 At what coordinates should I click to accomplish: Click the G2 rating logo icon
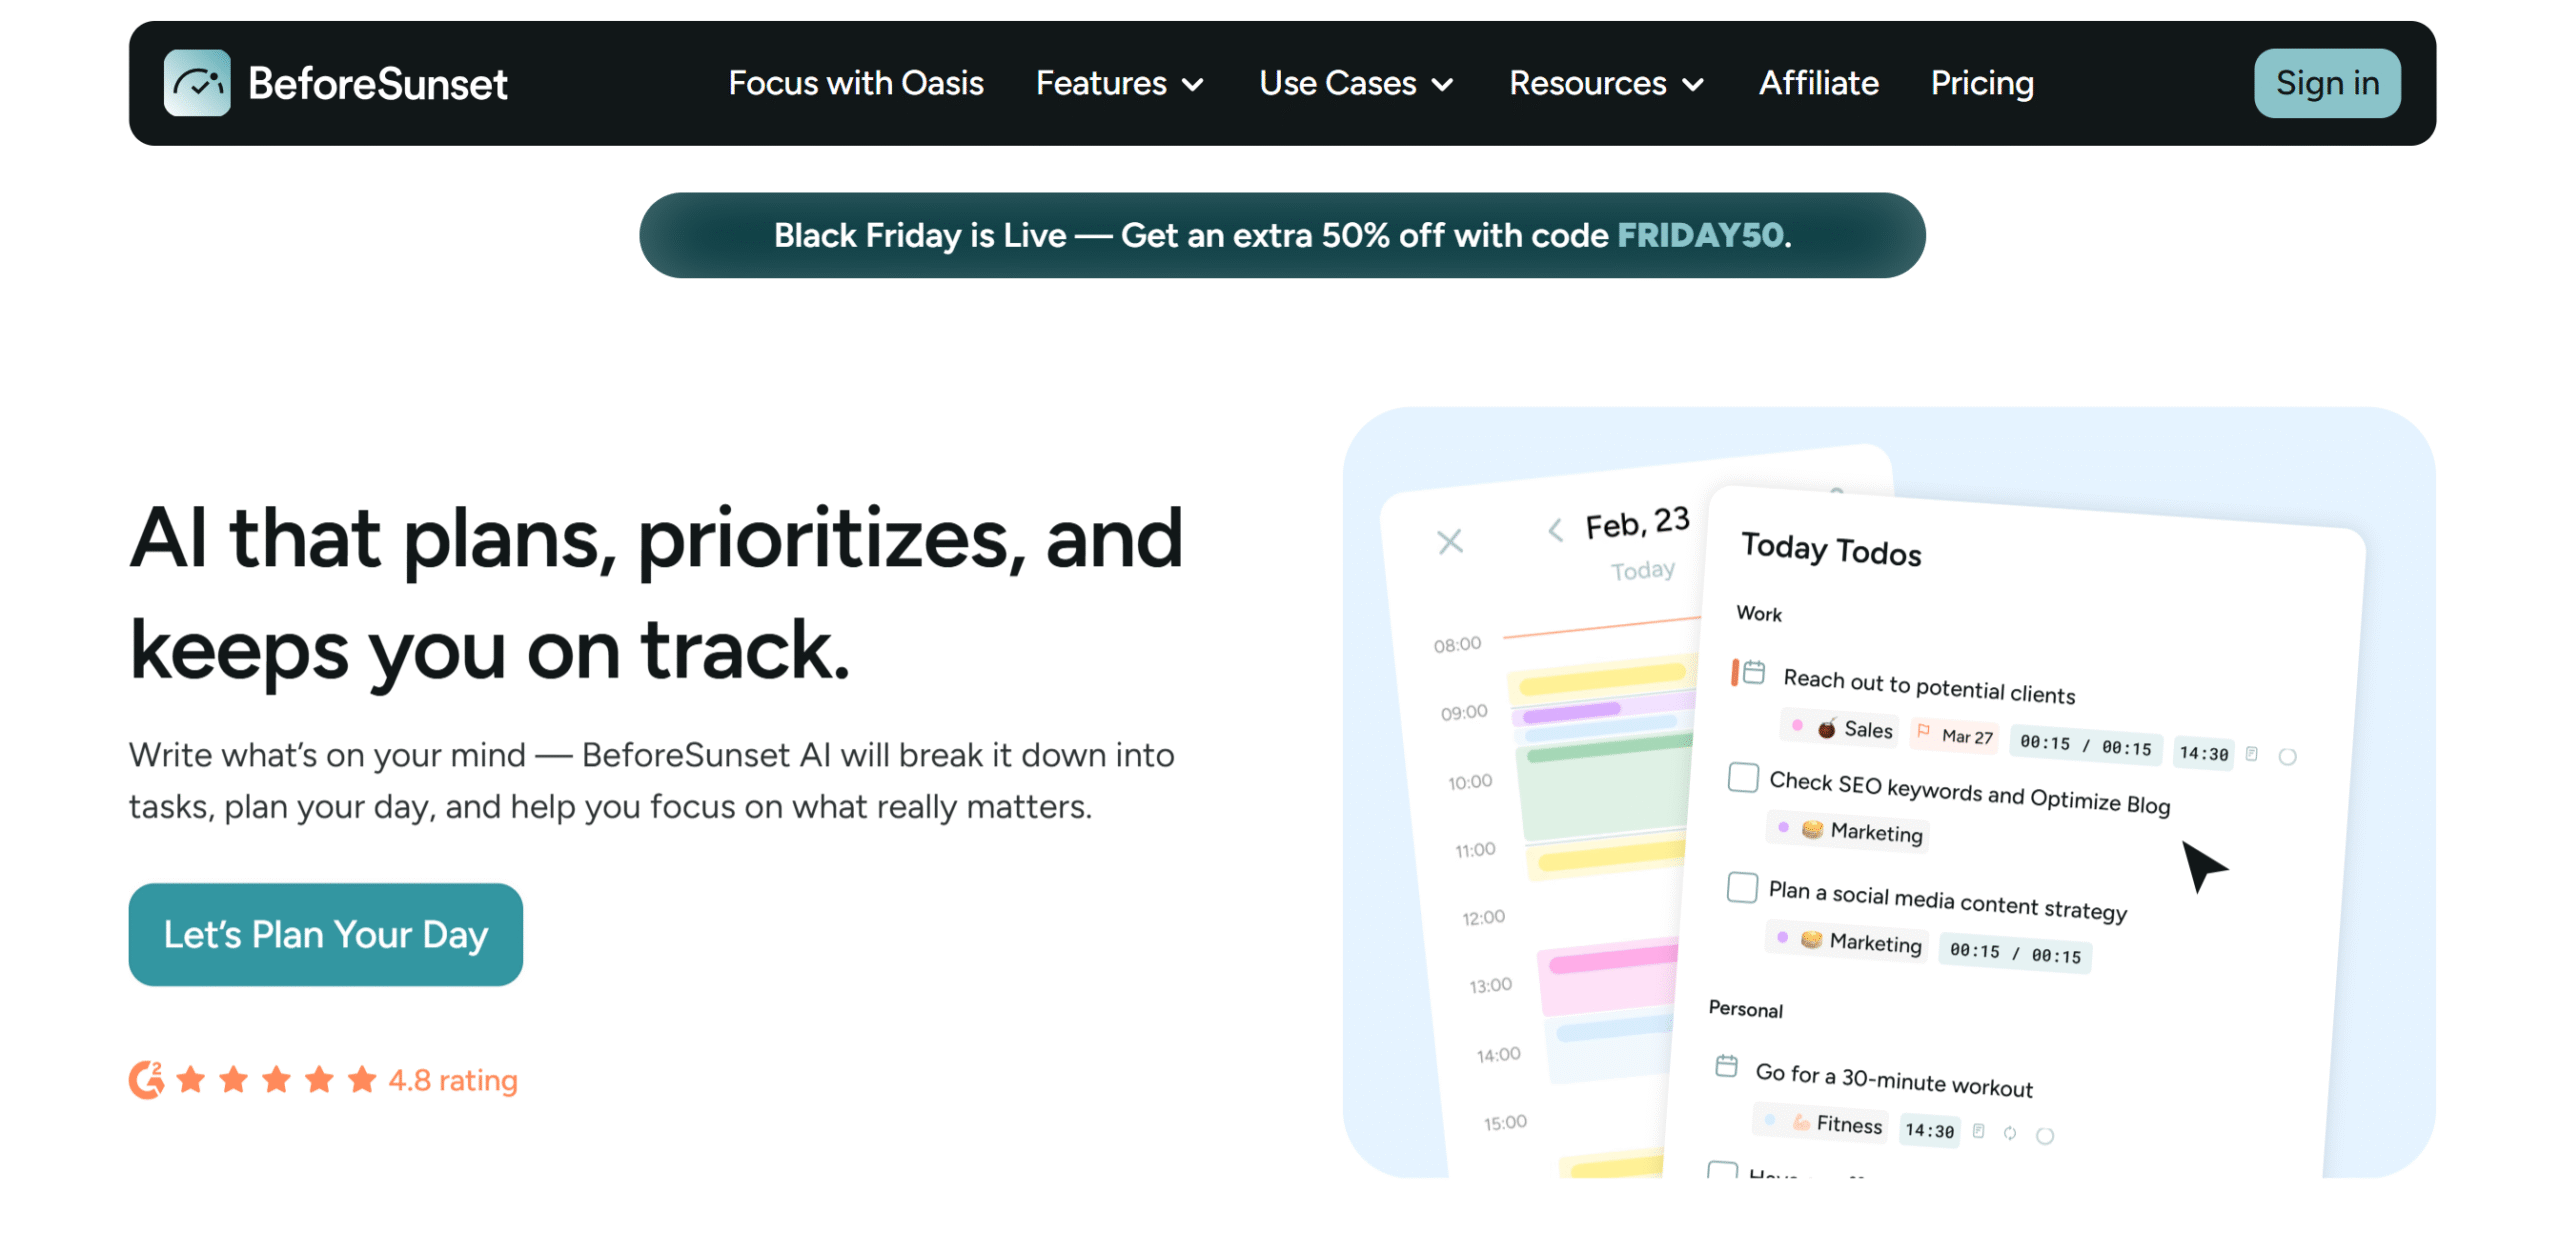point(146,1079)
